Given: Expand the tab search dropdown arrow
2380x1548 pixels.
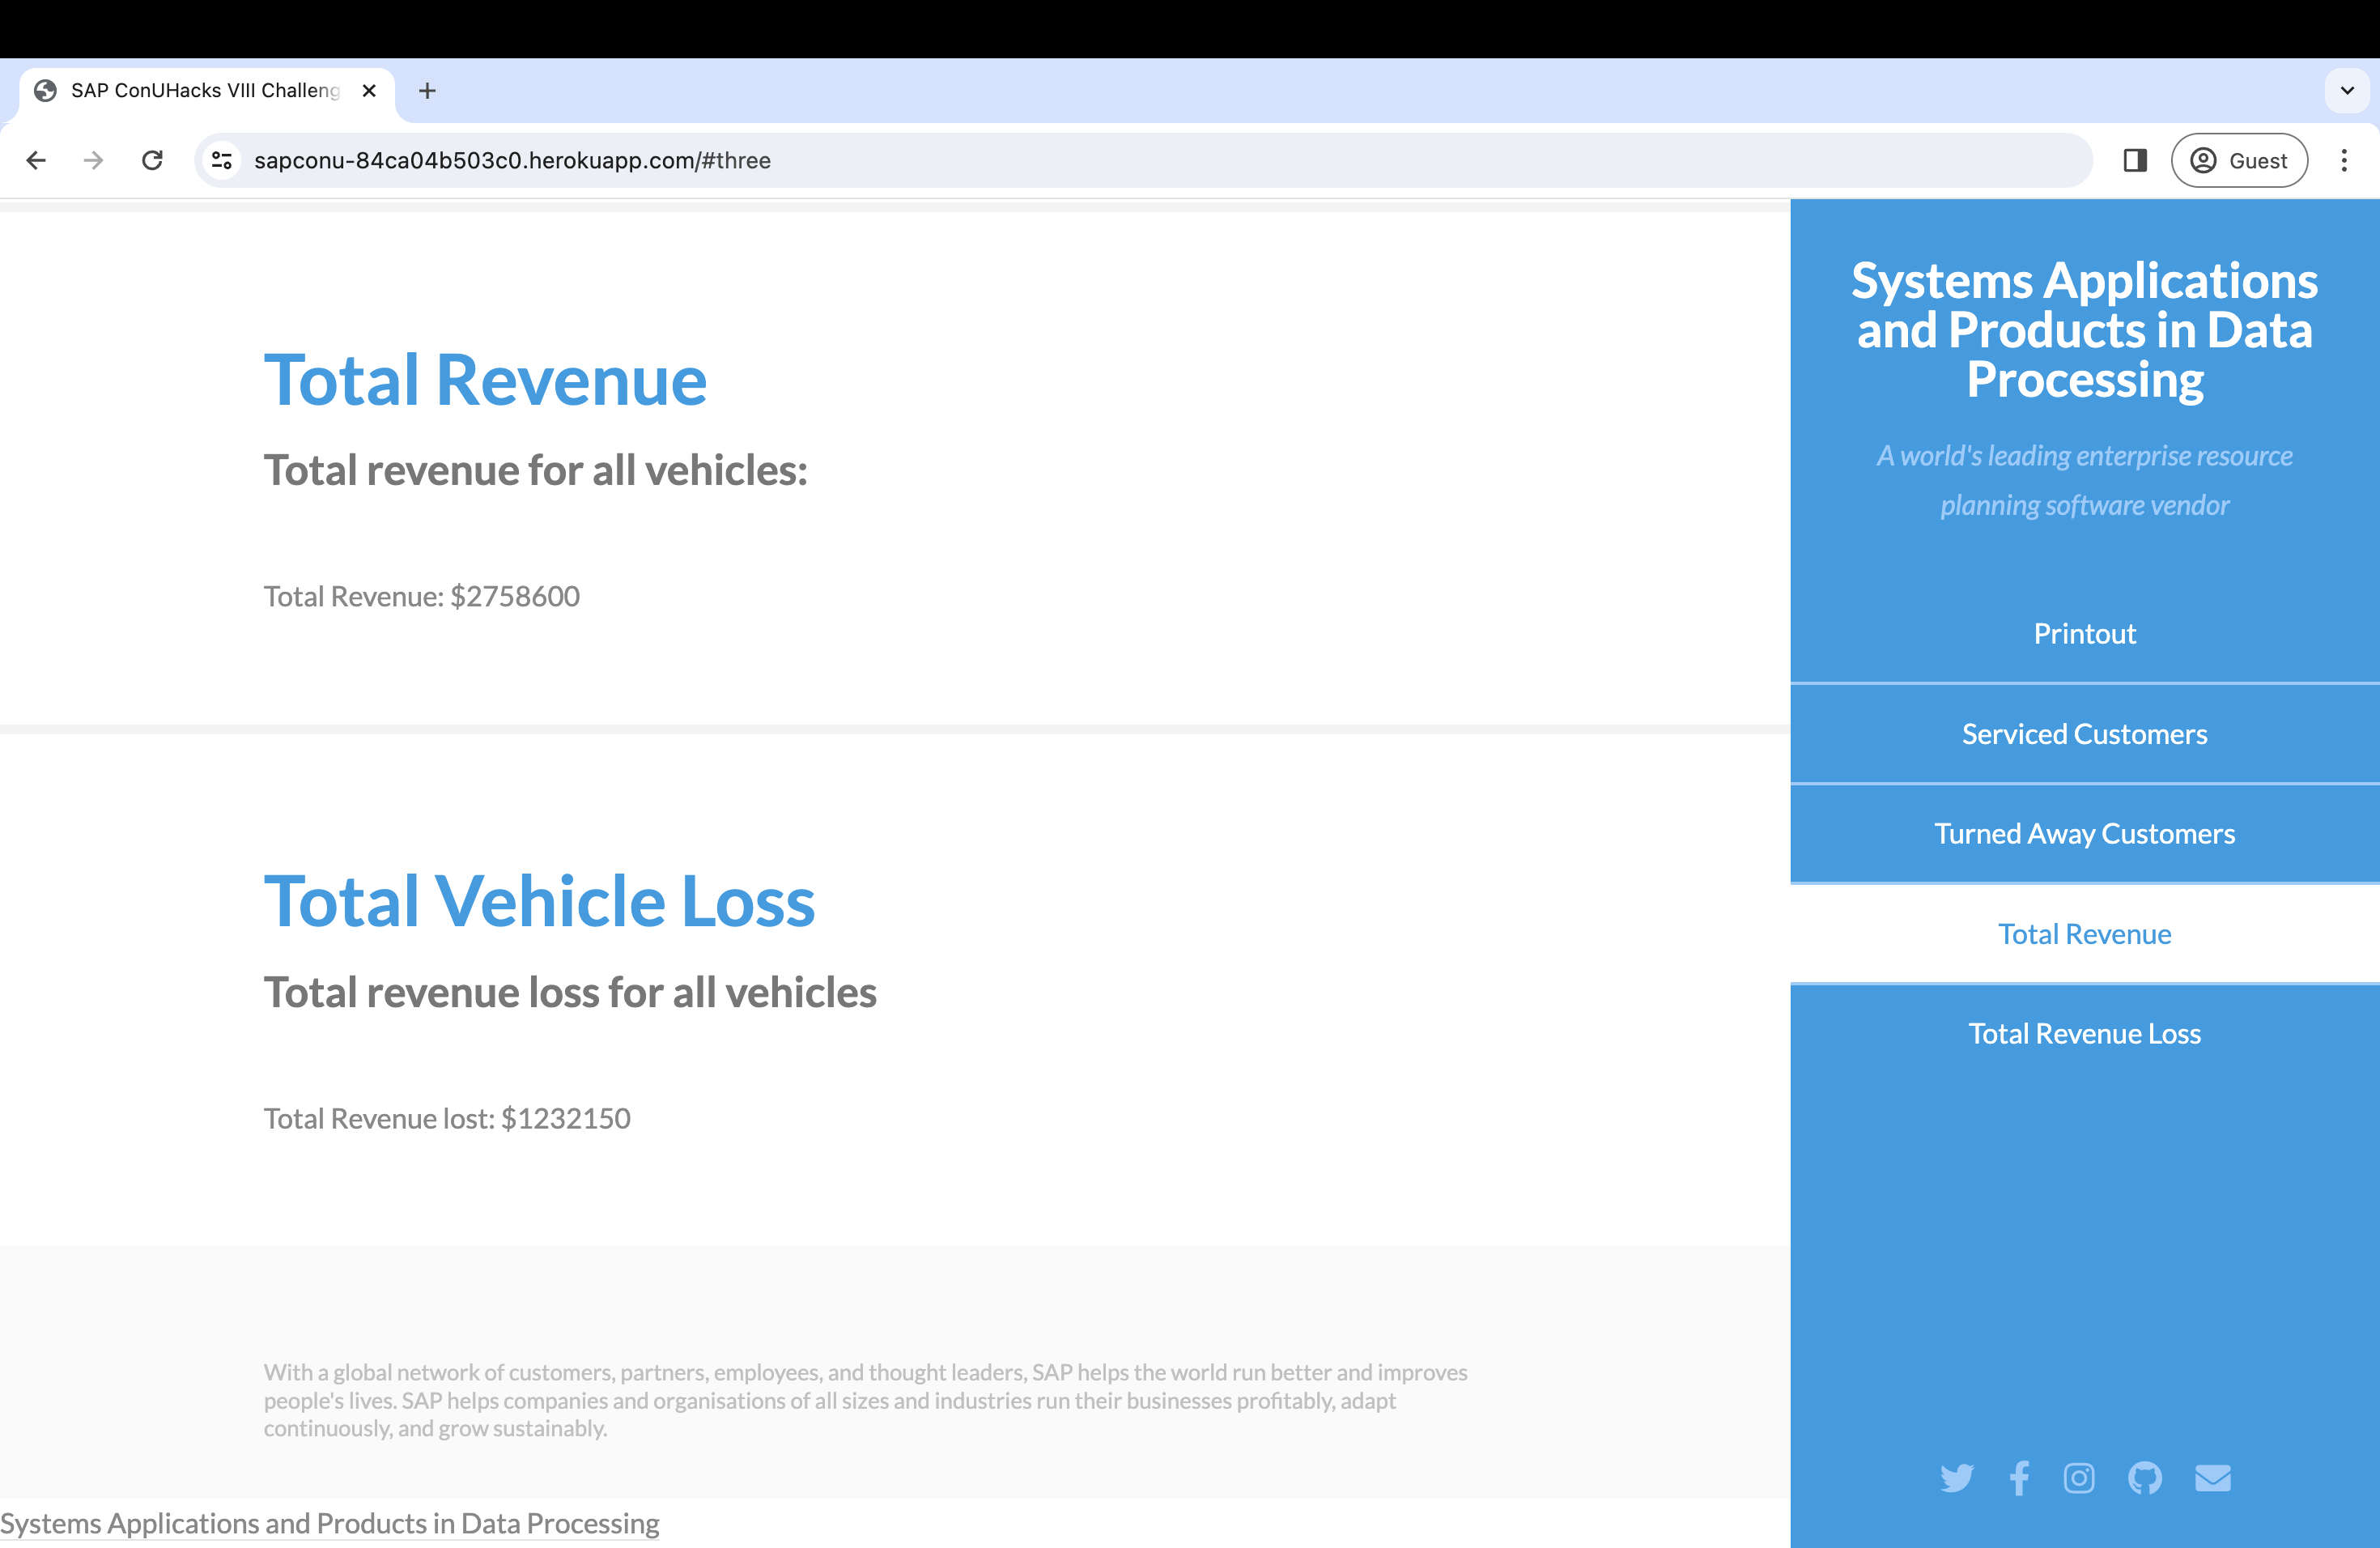Looking at the screenshot, I should pos(2346,91).
